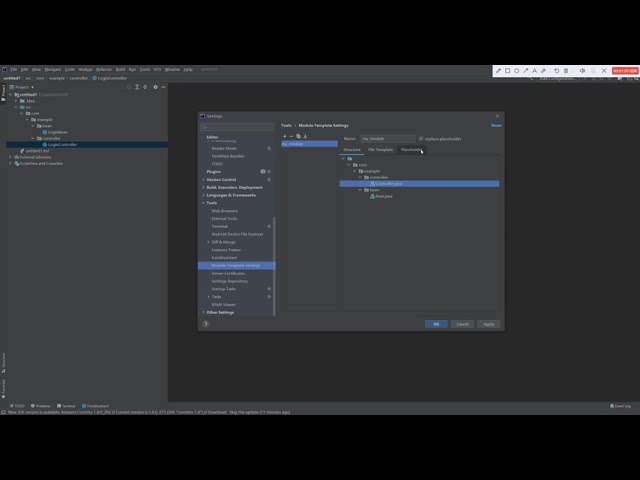
Task: Toggle the replace placeholder checkbox
Action: [421, 139]
